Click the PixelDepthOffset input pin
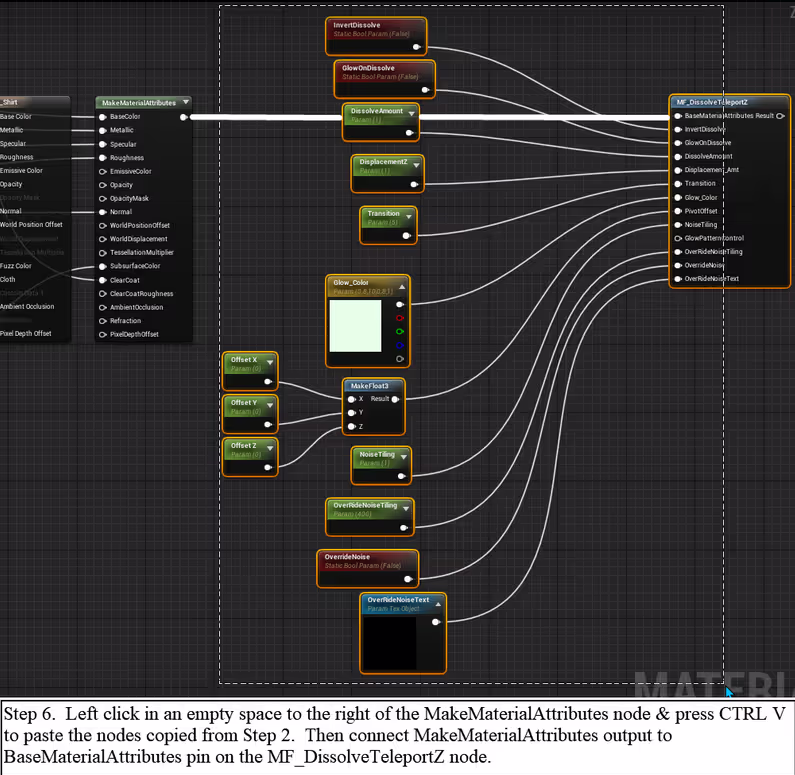795x775 pixels. [x=102, y=335]
